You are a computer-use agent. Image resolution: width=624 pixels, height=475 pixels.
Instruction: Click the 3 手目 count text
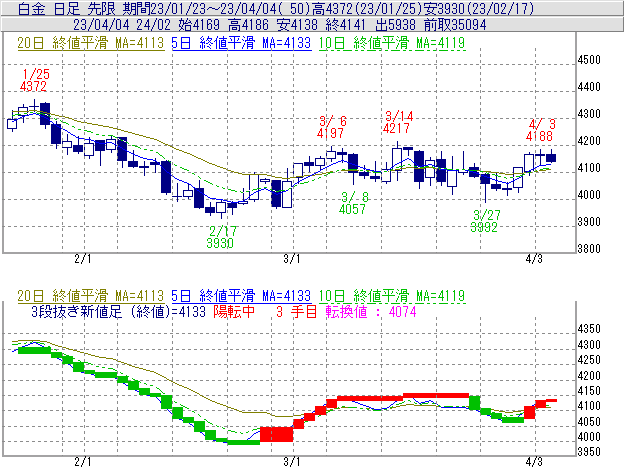coord(296,311)
